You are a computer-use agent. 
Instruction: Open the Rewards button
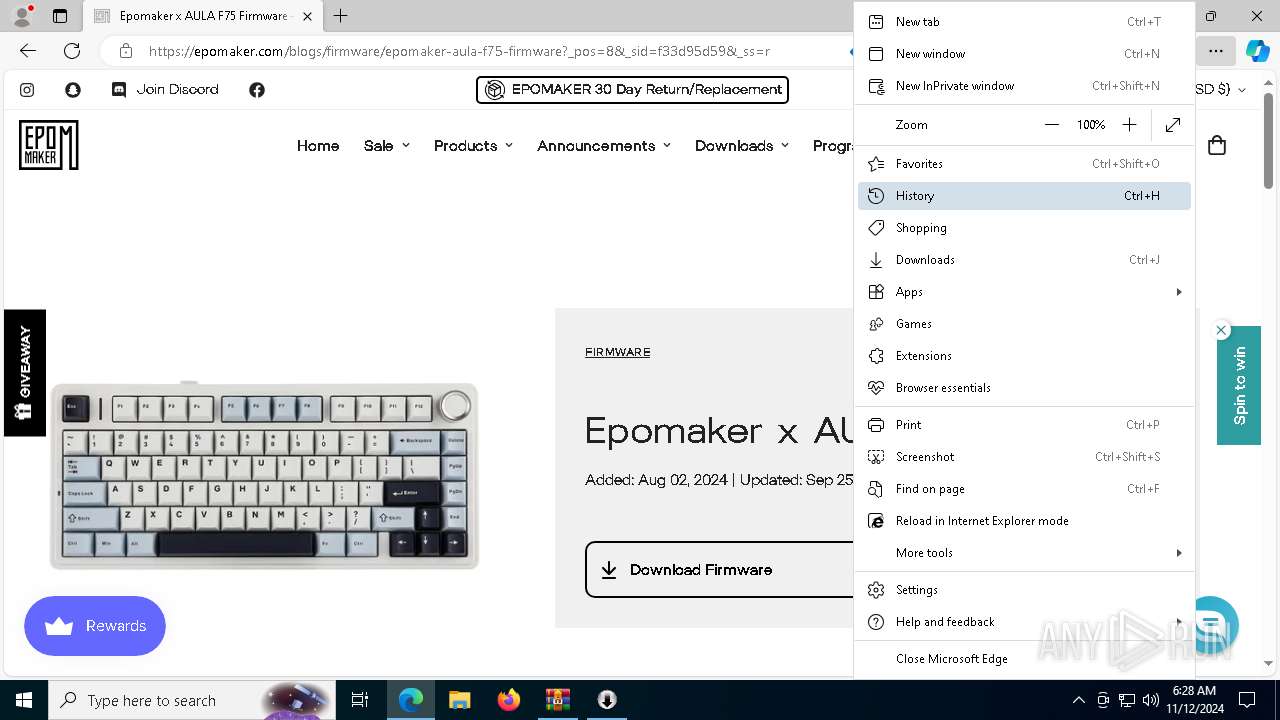point(95,626)
